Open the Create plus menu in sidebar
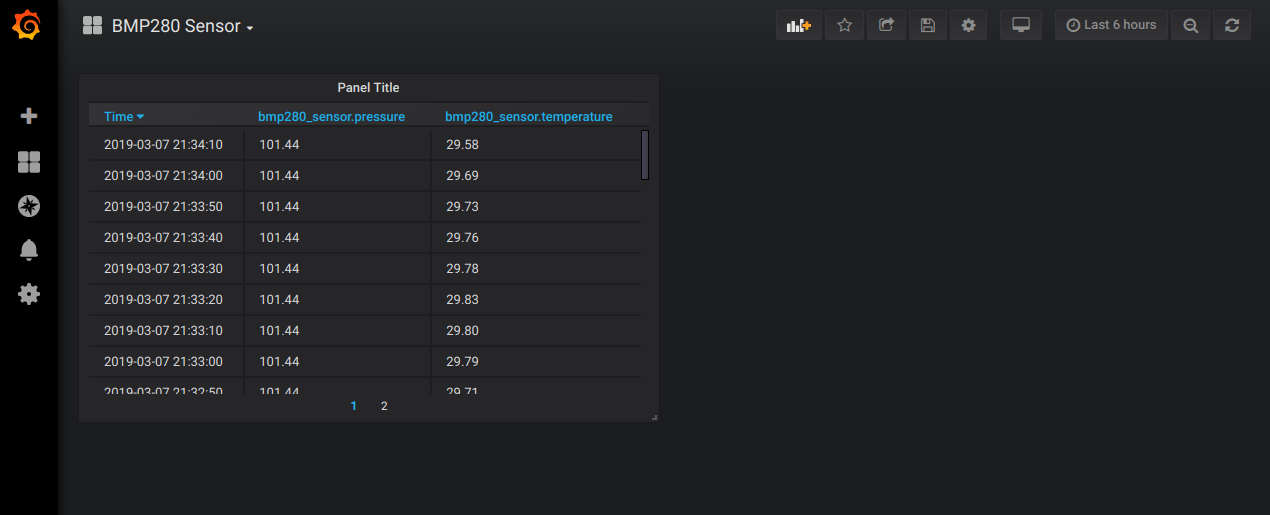The width and height of the screenshot is (1270, 515). 29,116
